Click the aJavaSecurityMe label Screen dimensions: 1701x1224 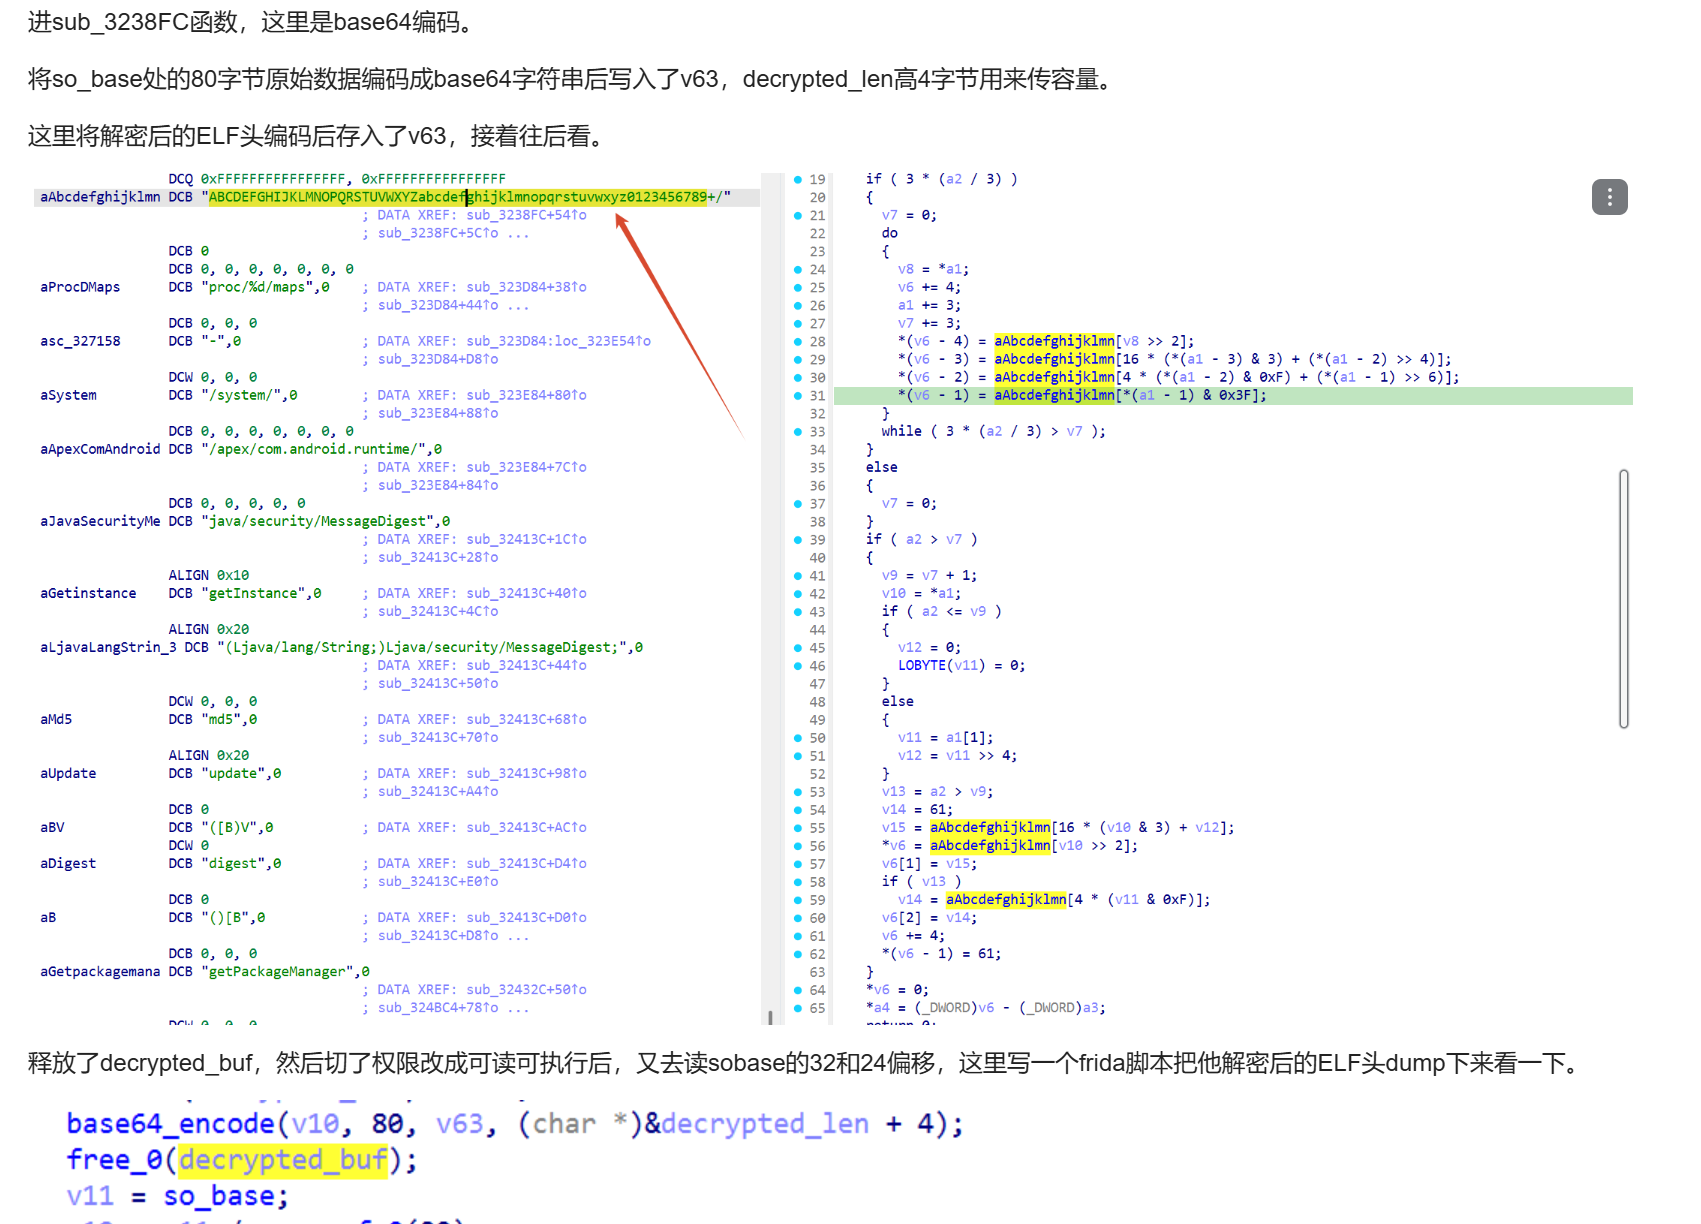pyautogui.click(x=100, y=521)
